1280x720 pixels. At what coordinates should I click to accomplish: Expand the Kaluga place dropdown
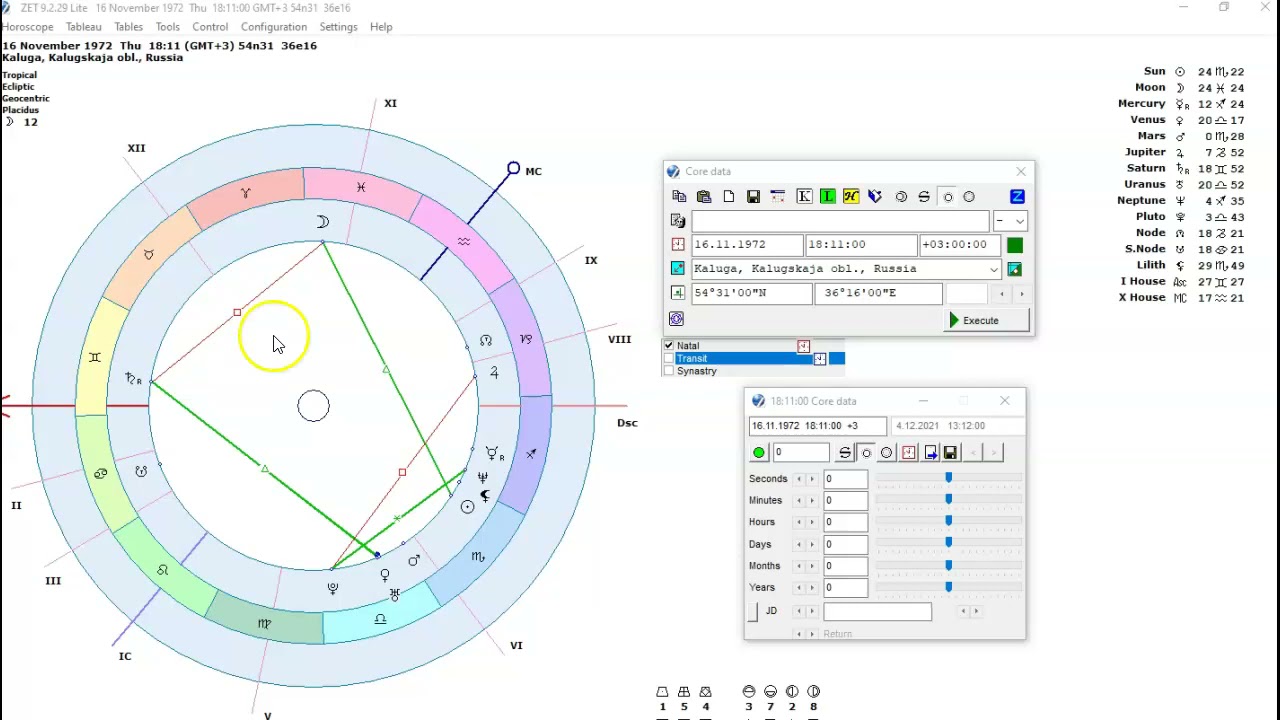coord(993,269)
